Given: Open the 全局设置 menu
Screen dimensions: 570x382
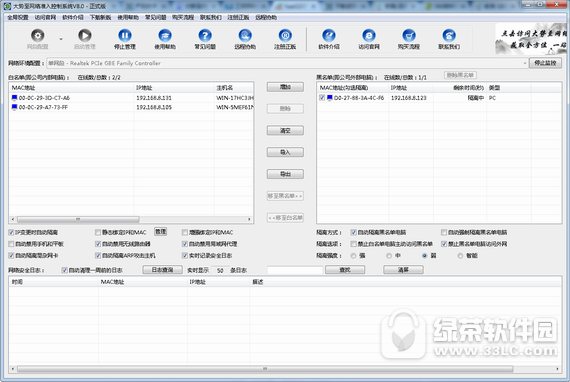Looking at the screenshot, I should point(18,17).
